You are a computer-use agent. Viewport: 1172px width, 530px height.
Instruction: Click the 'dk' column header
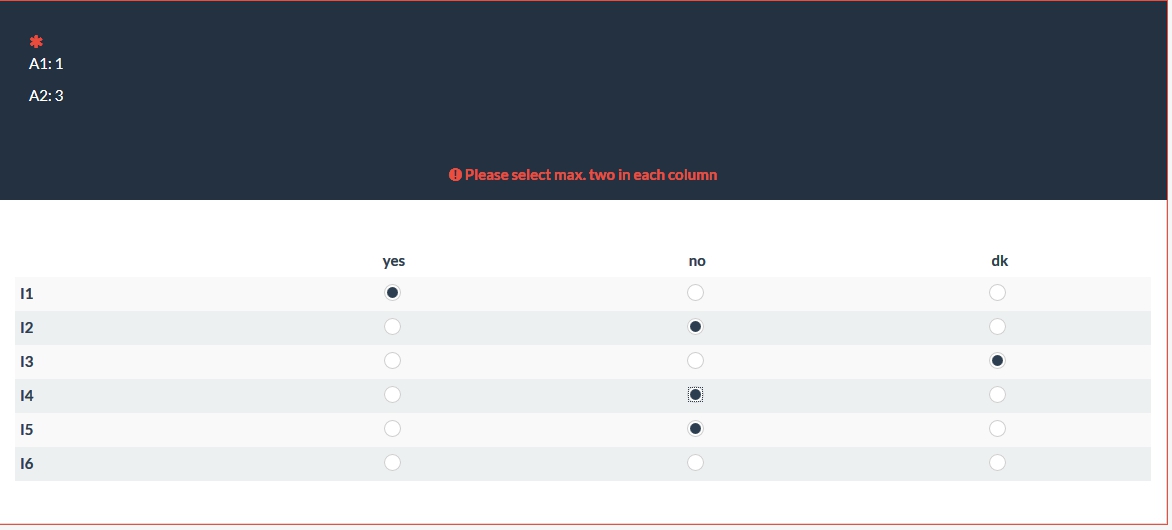coord(999,261)
